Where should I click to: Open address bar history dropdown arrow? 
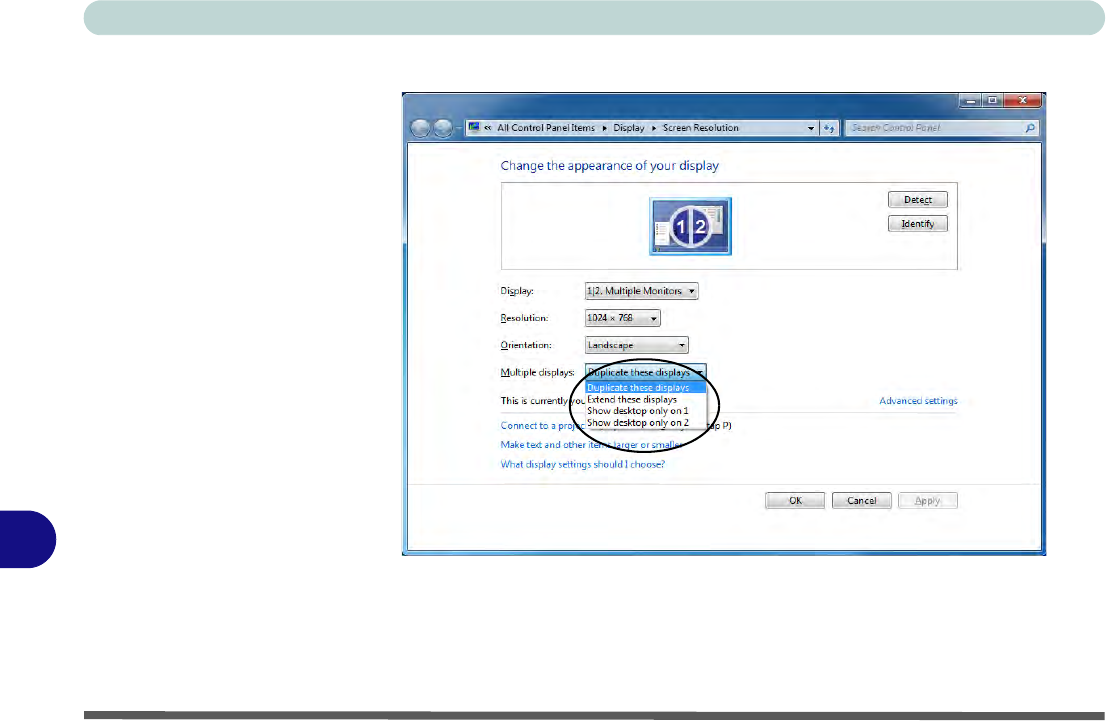tap(811, 128)
